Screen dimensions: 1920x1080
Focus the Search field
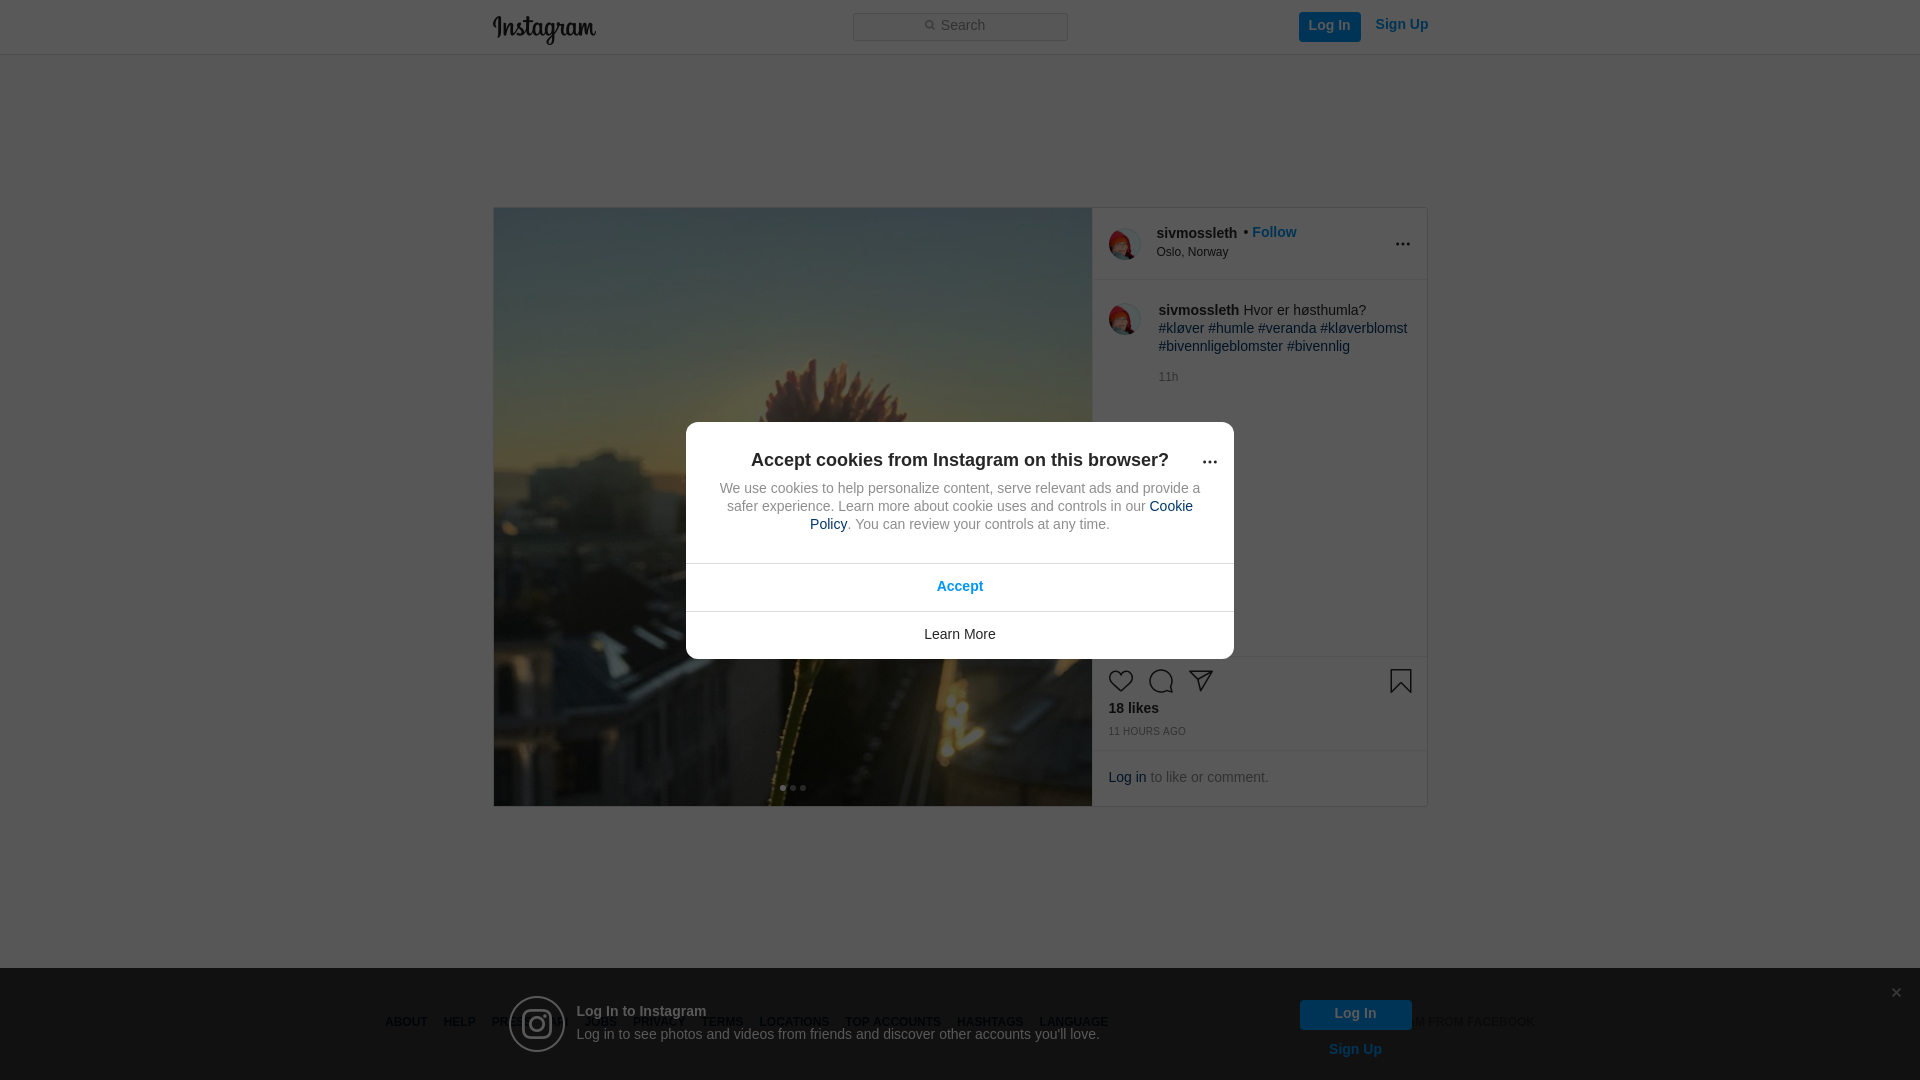pos(959,26)
